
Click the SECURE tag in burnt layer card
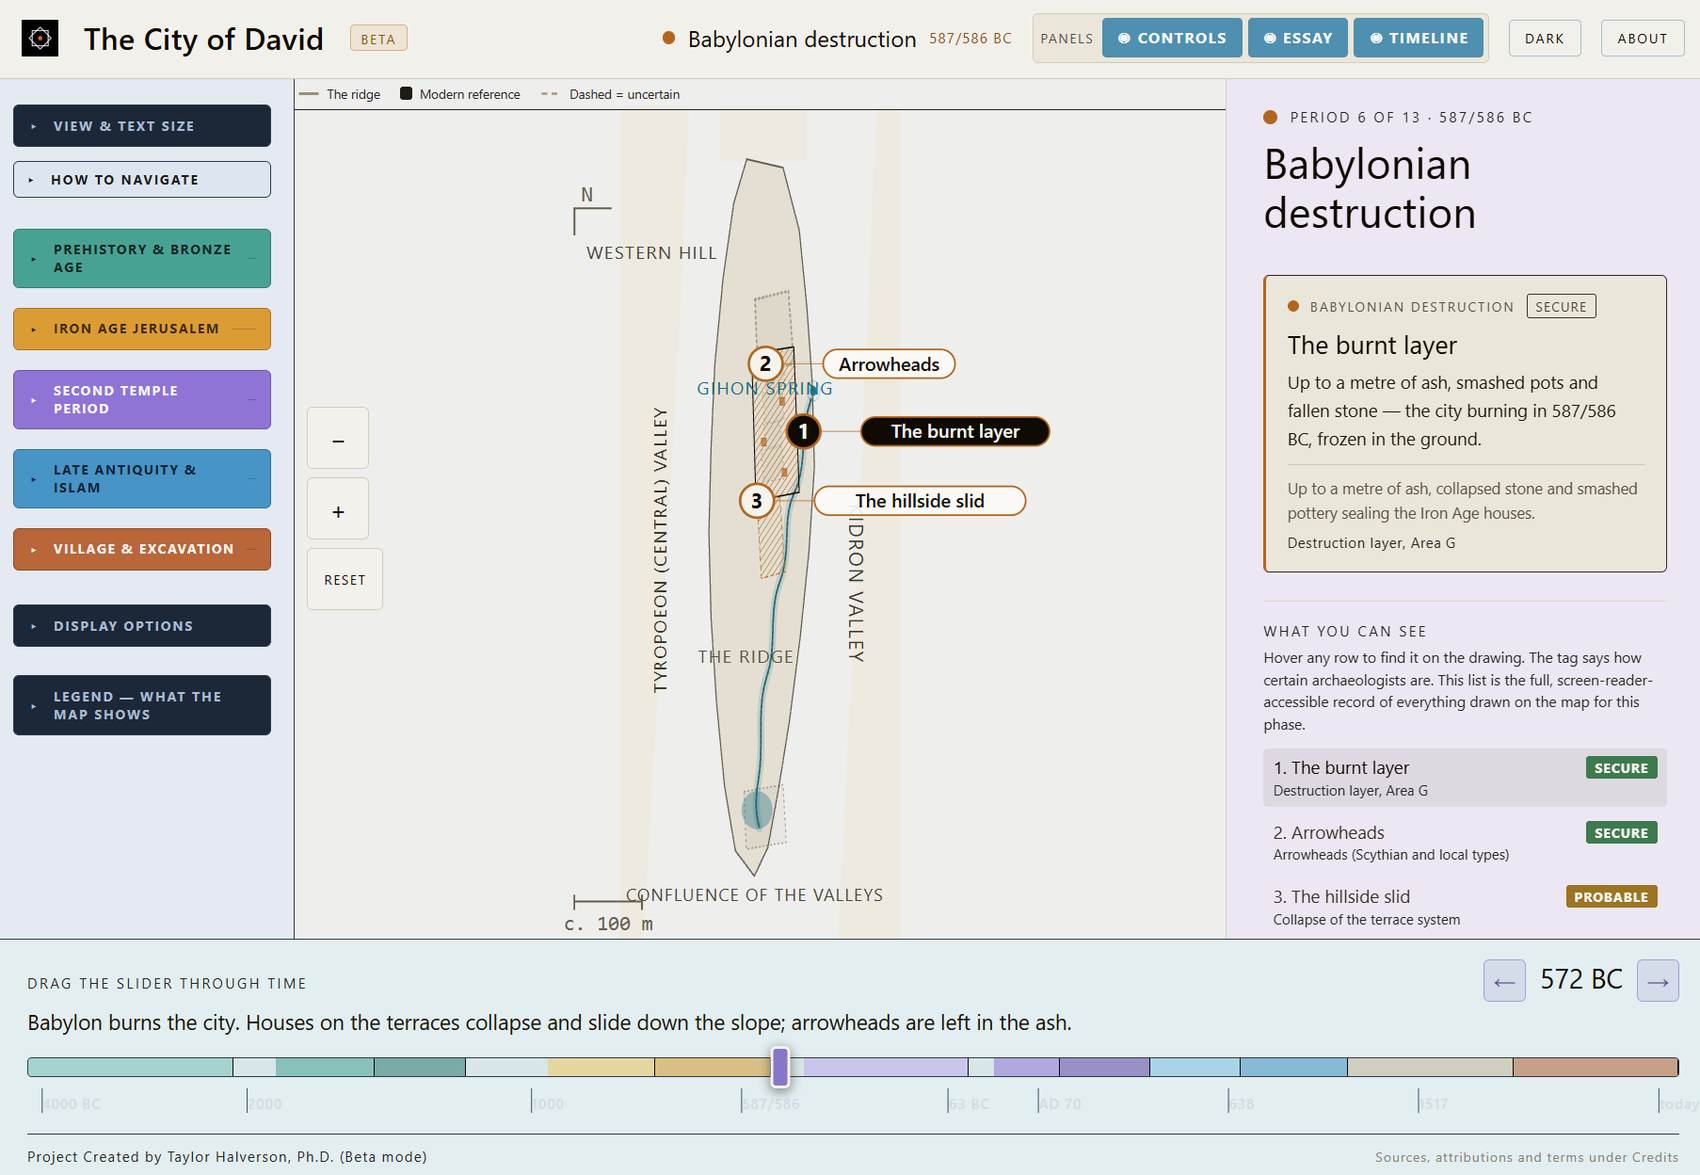[1561, 306]
